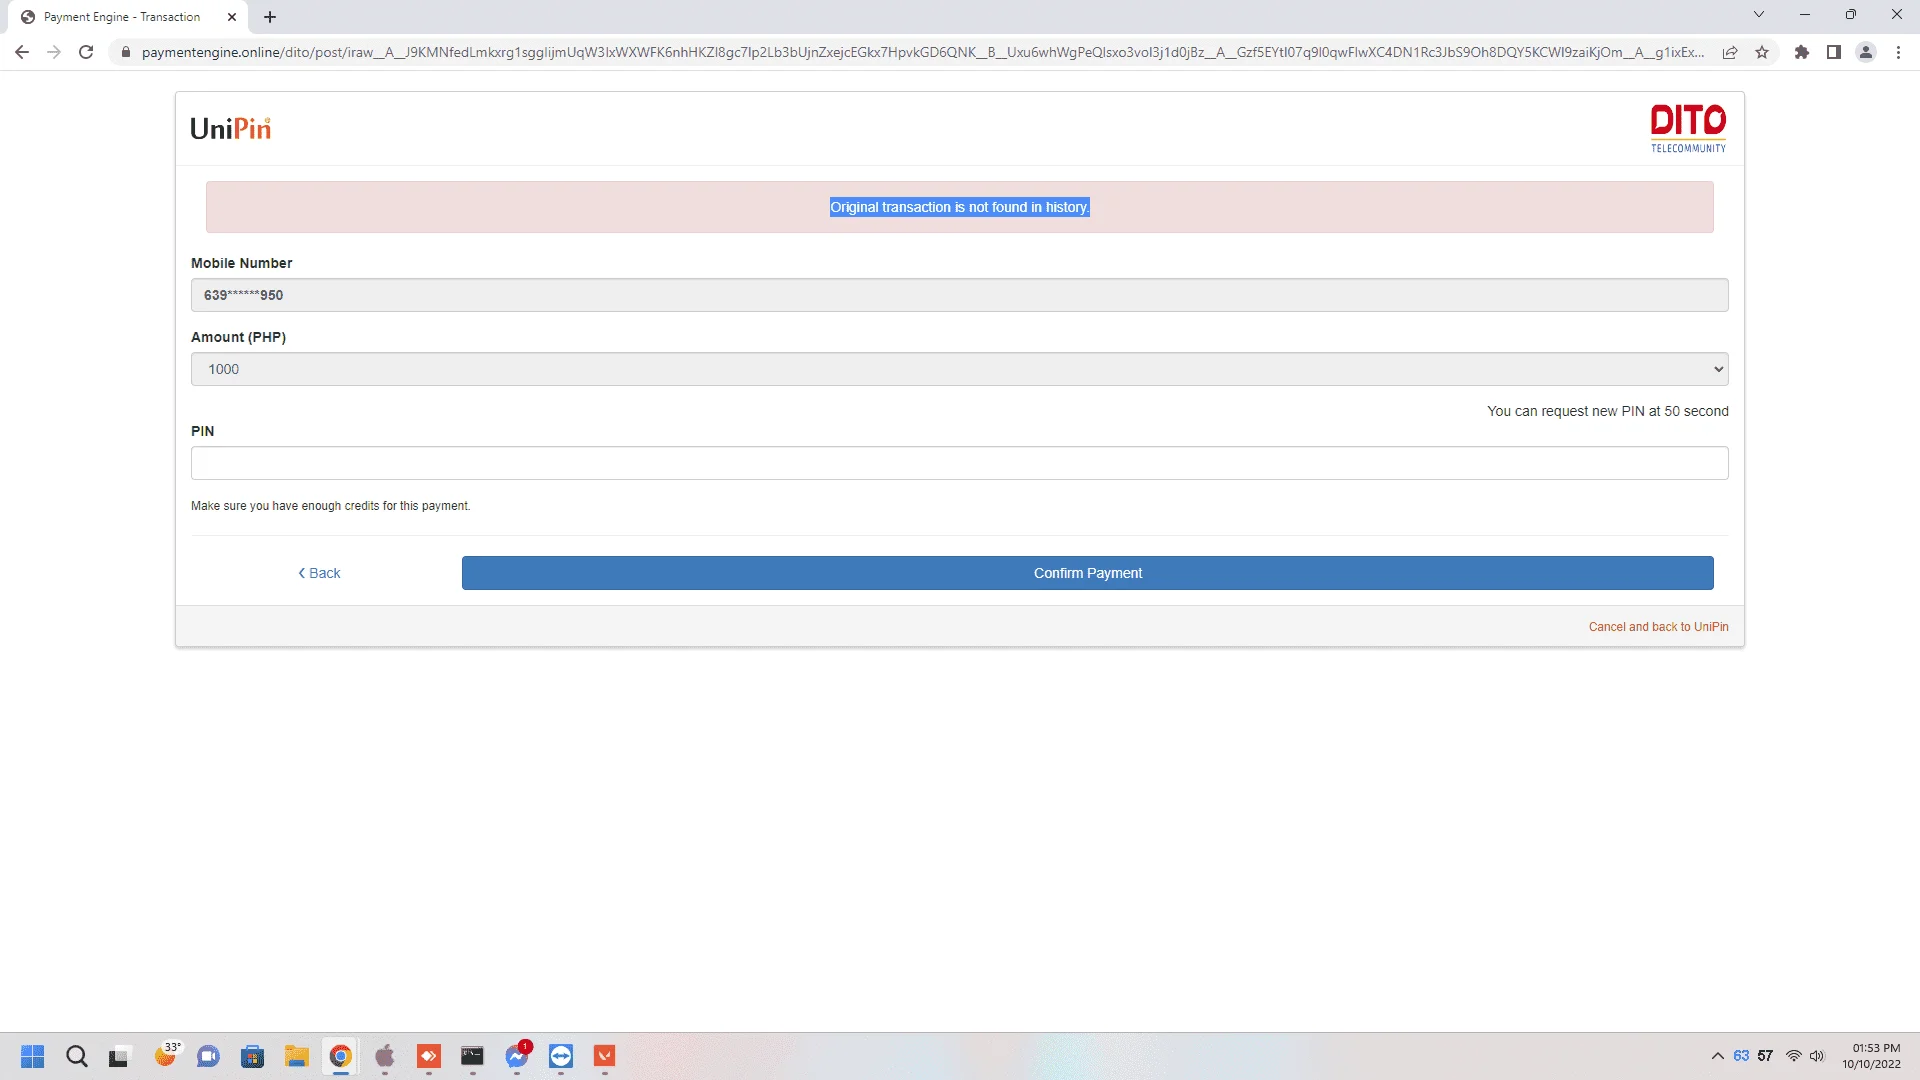1920x1080 pixels.
Task: Open the Windows Start menu
Action: [x=33, y=1056]
